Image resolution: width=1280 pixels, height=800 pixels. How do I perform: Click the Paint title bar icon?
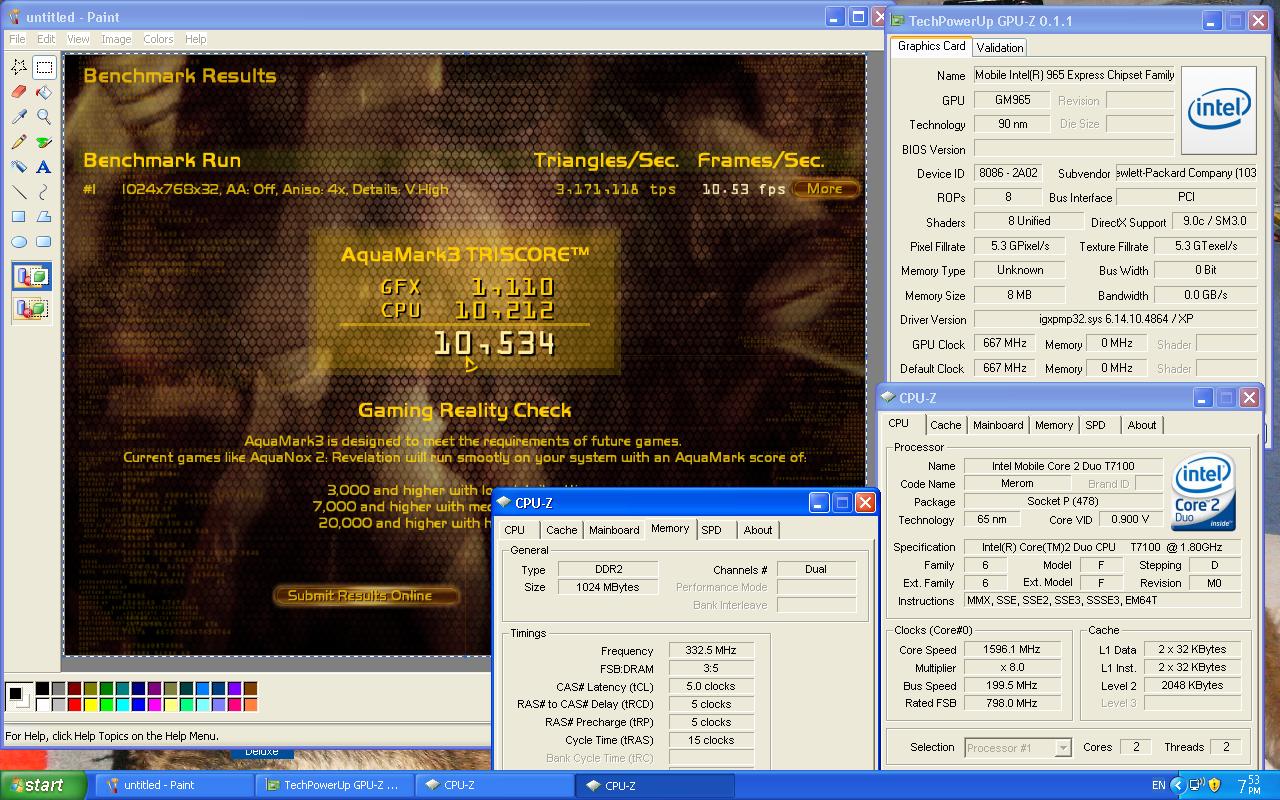(x=13, y=16)
